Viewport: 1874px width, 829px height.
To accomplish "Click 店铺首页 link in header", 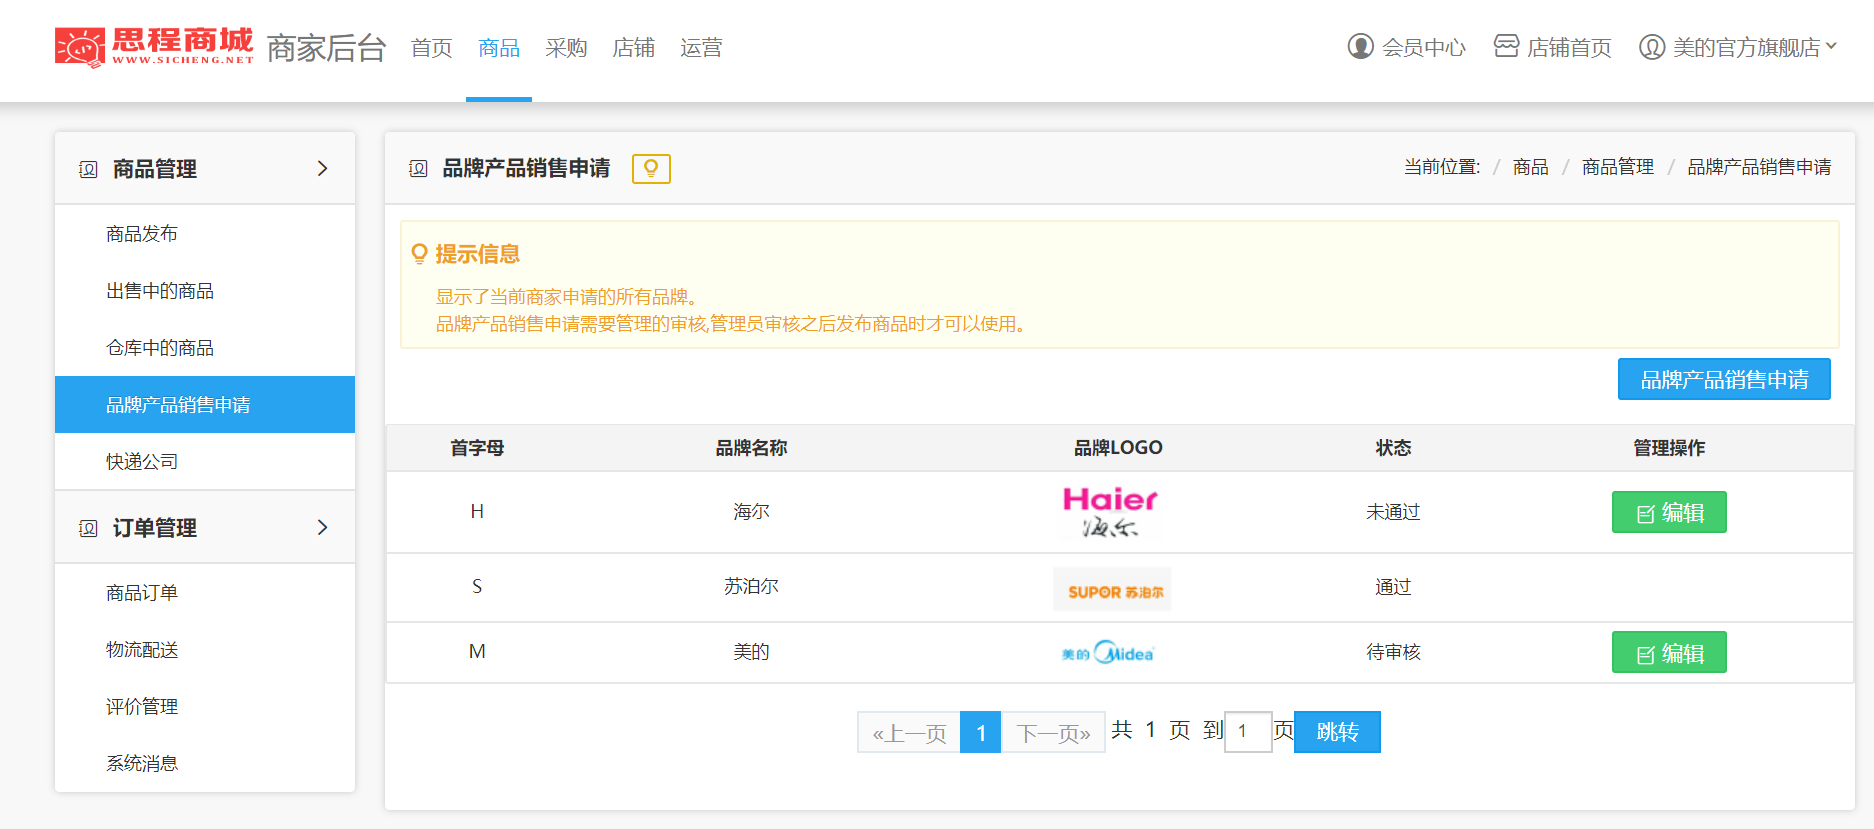I will [x=1569, y=48].
